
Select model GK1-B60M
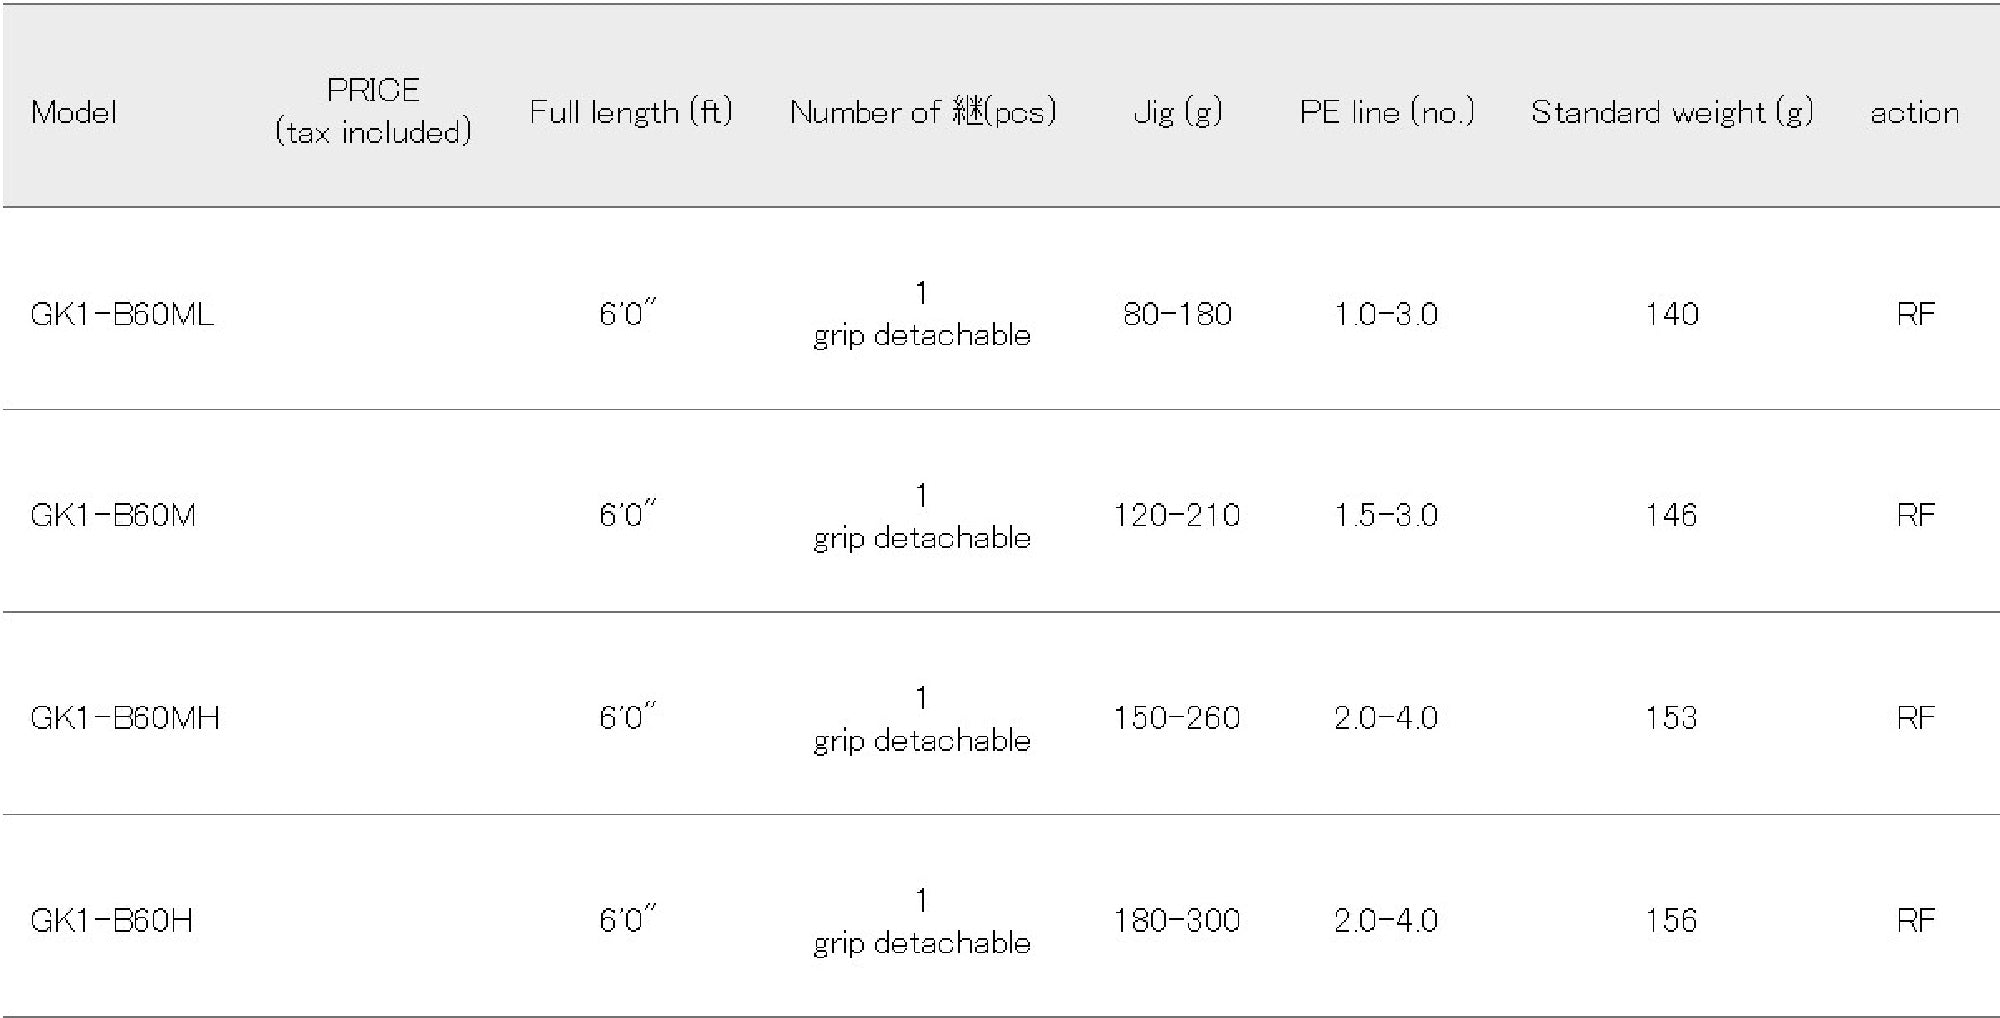click(x=113, y=515)
